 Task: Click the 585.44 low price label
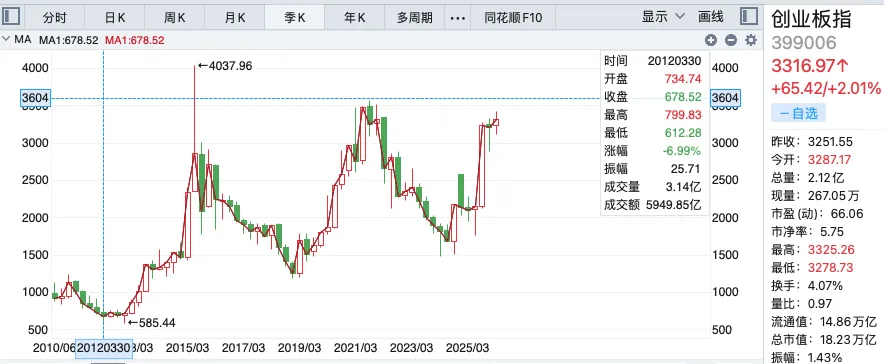coord(151,323)
